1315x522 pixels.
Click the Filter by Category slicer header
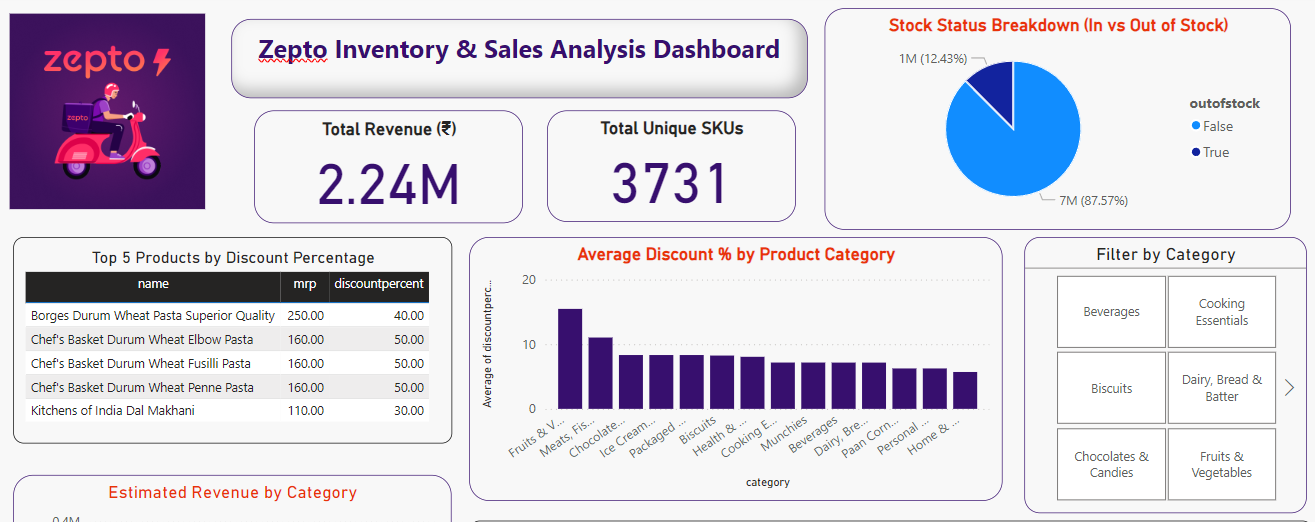[1166, 254]
